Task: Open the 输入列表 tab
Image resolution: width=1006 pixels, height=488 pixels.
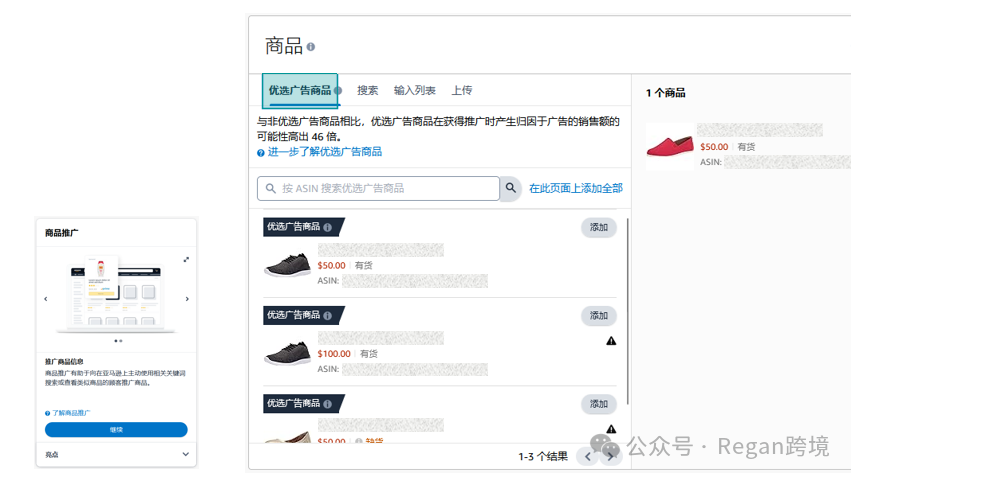Action: point(414,91)
